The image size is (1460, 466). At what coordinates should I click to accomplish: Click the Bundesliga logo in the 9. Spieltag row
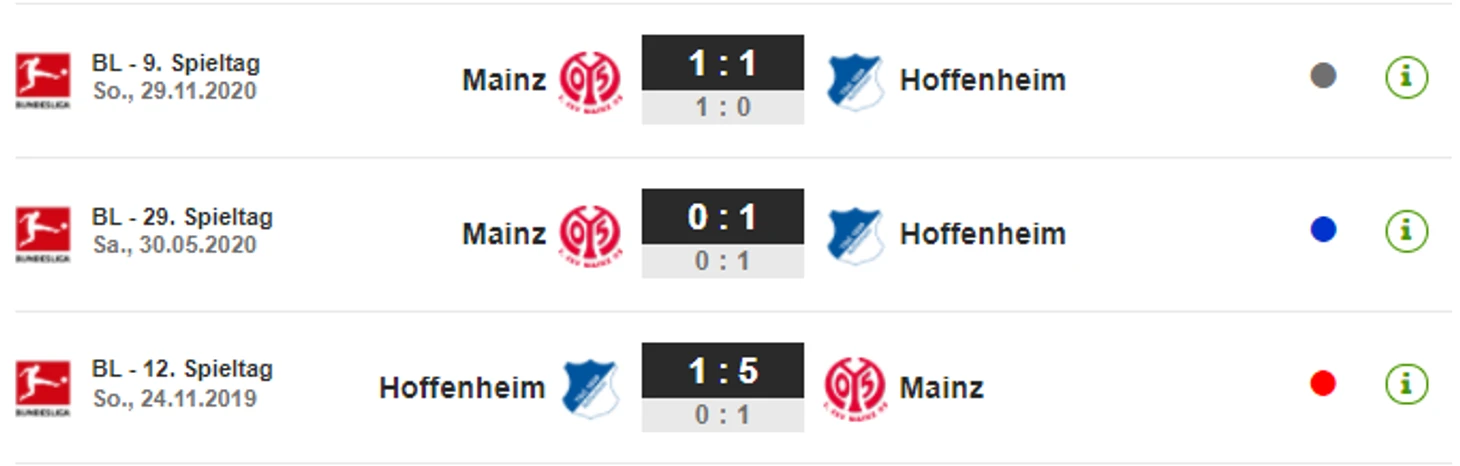point(43,80)
